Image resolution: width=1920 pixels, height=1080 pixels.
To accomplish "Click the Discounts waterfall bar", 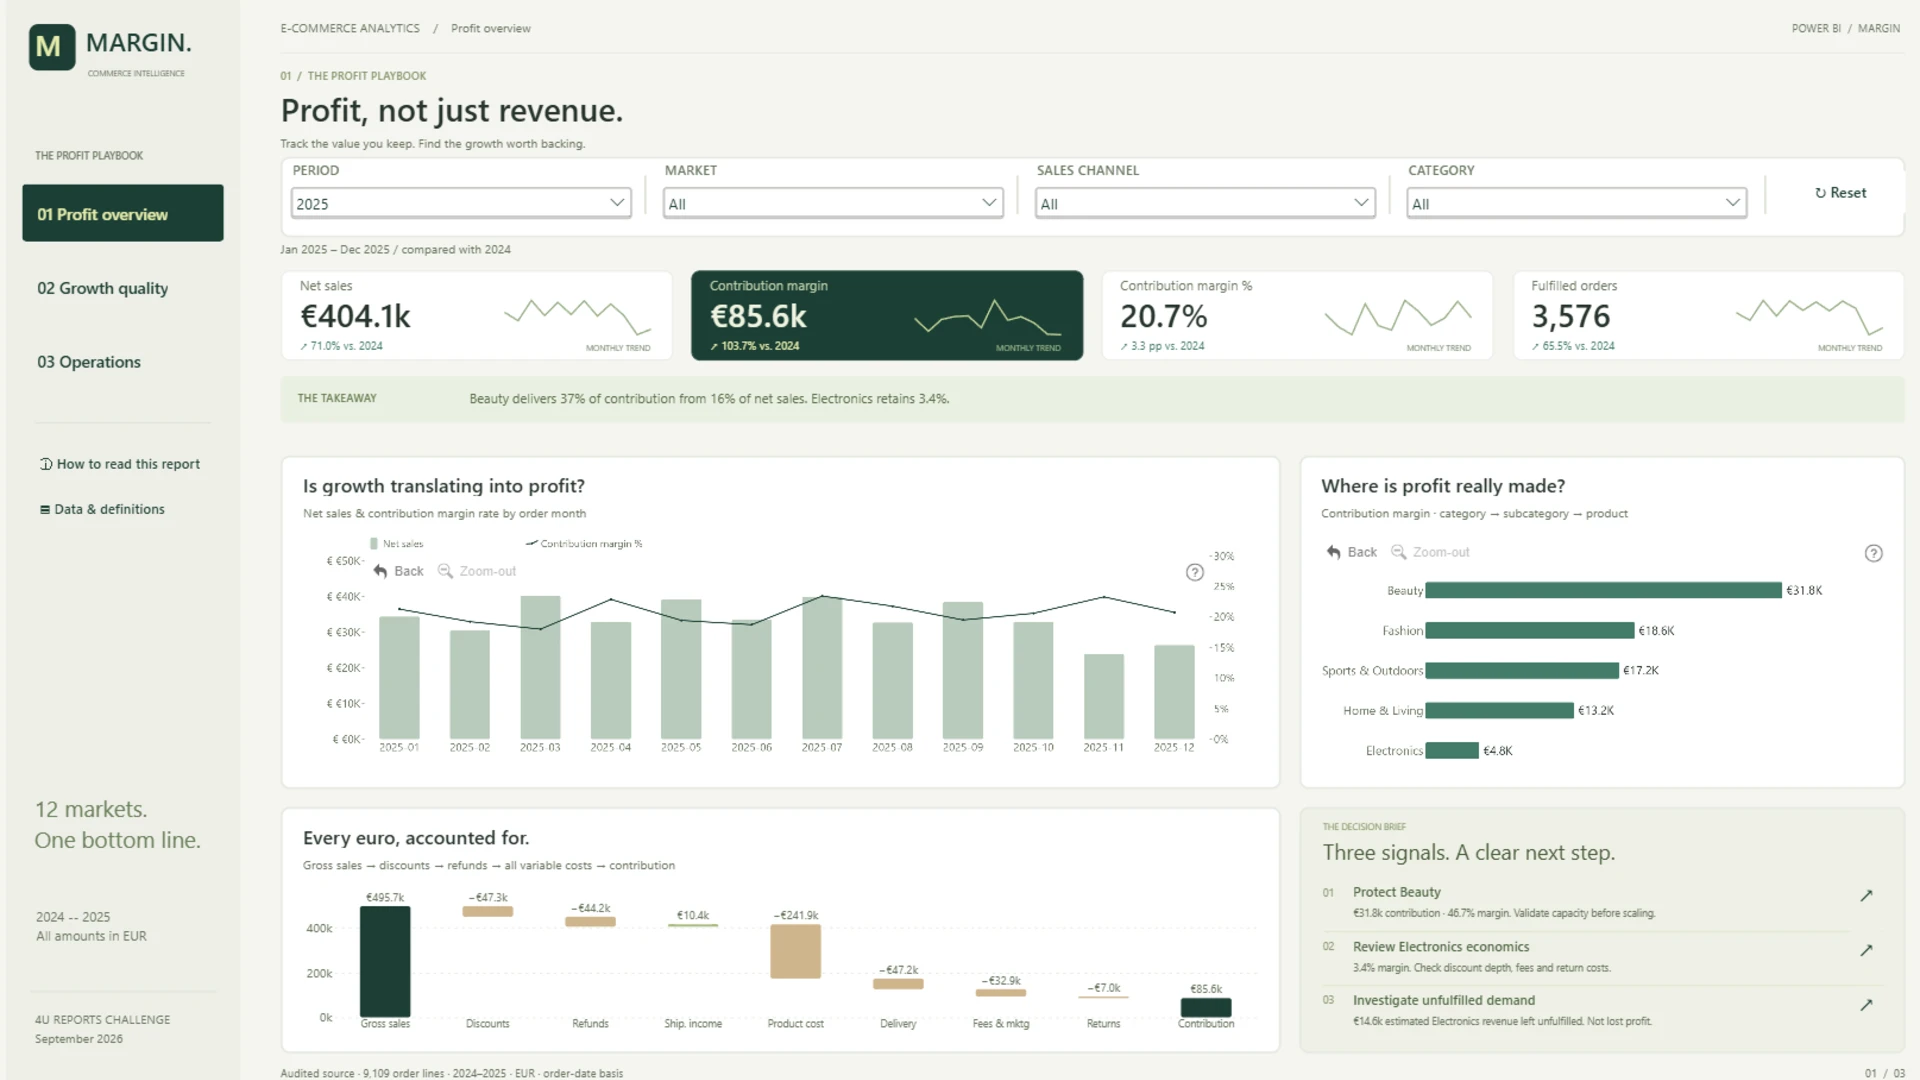I will [488, 911].
